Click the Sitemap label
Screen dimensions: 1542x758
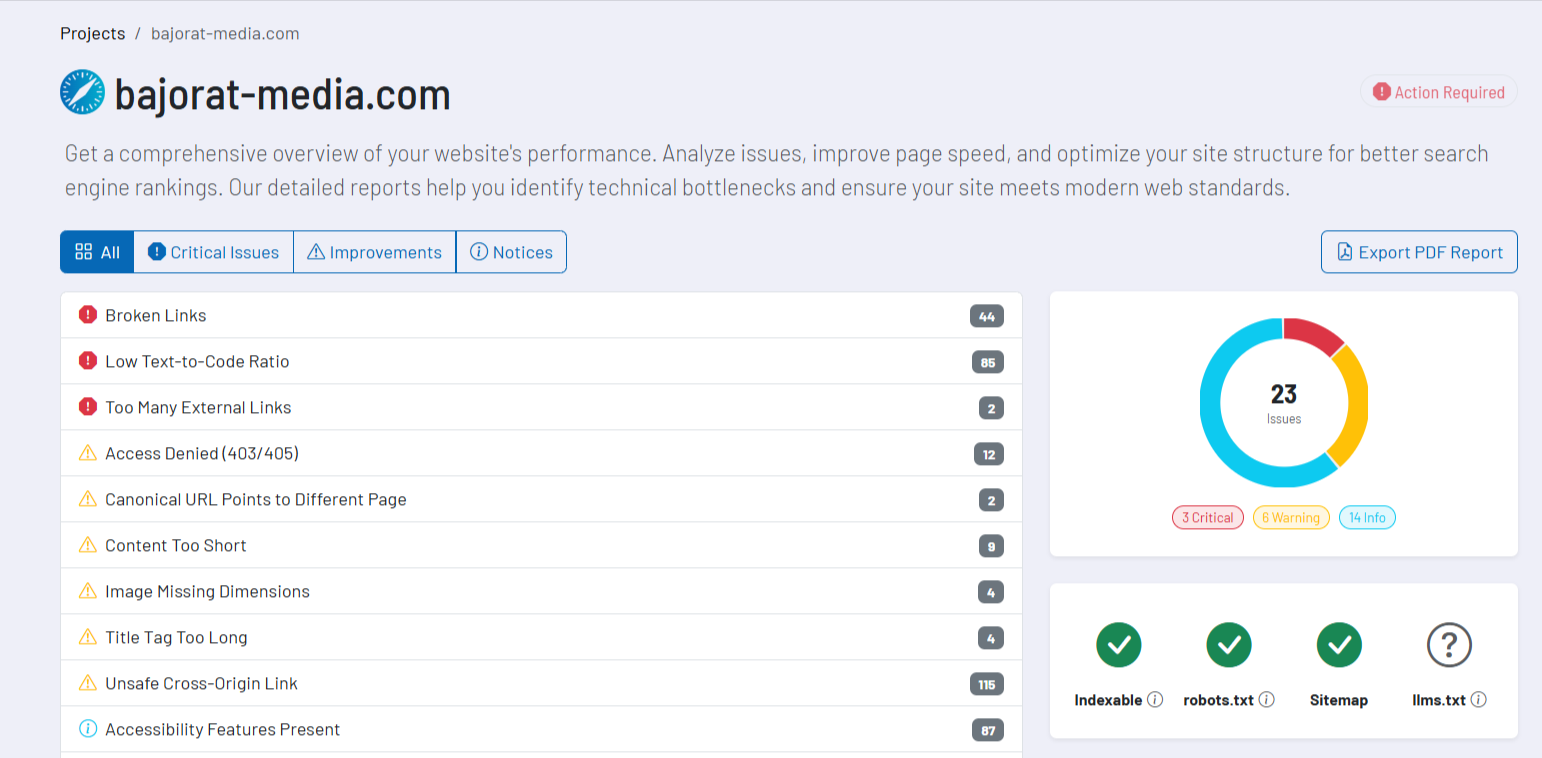(x=1339, y=700)
